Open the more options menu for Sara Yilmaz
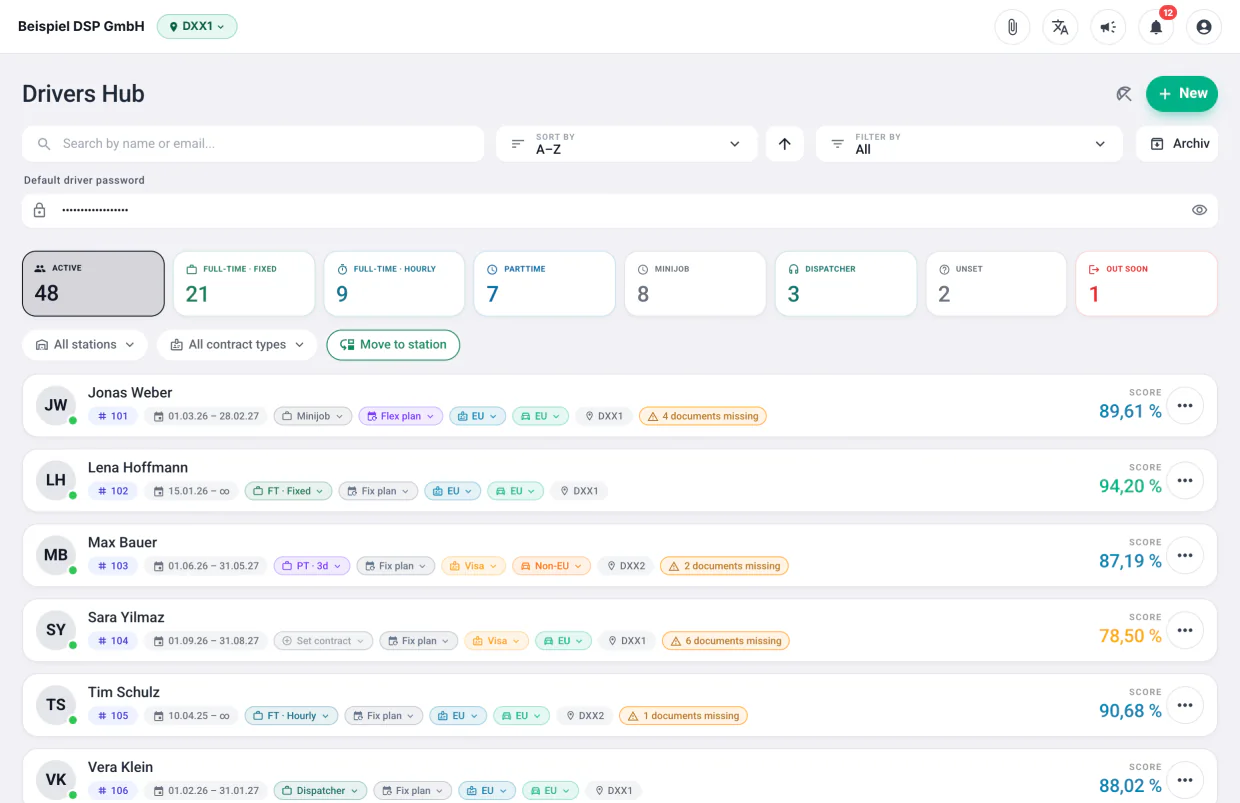Viewport: 1240px width, 803px height. click(1185, 631)
